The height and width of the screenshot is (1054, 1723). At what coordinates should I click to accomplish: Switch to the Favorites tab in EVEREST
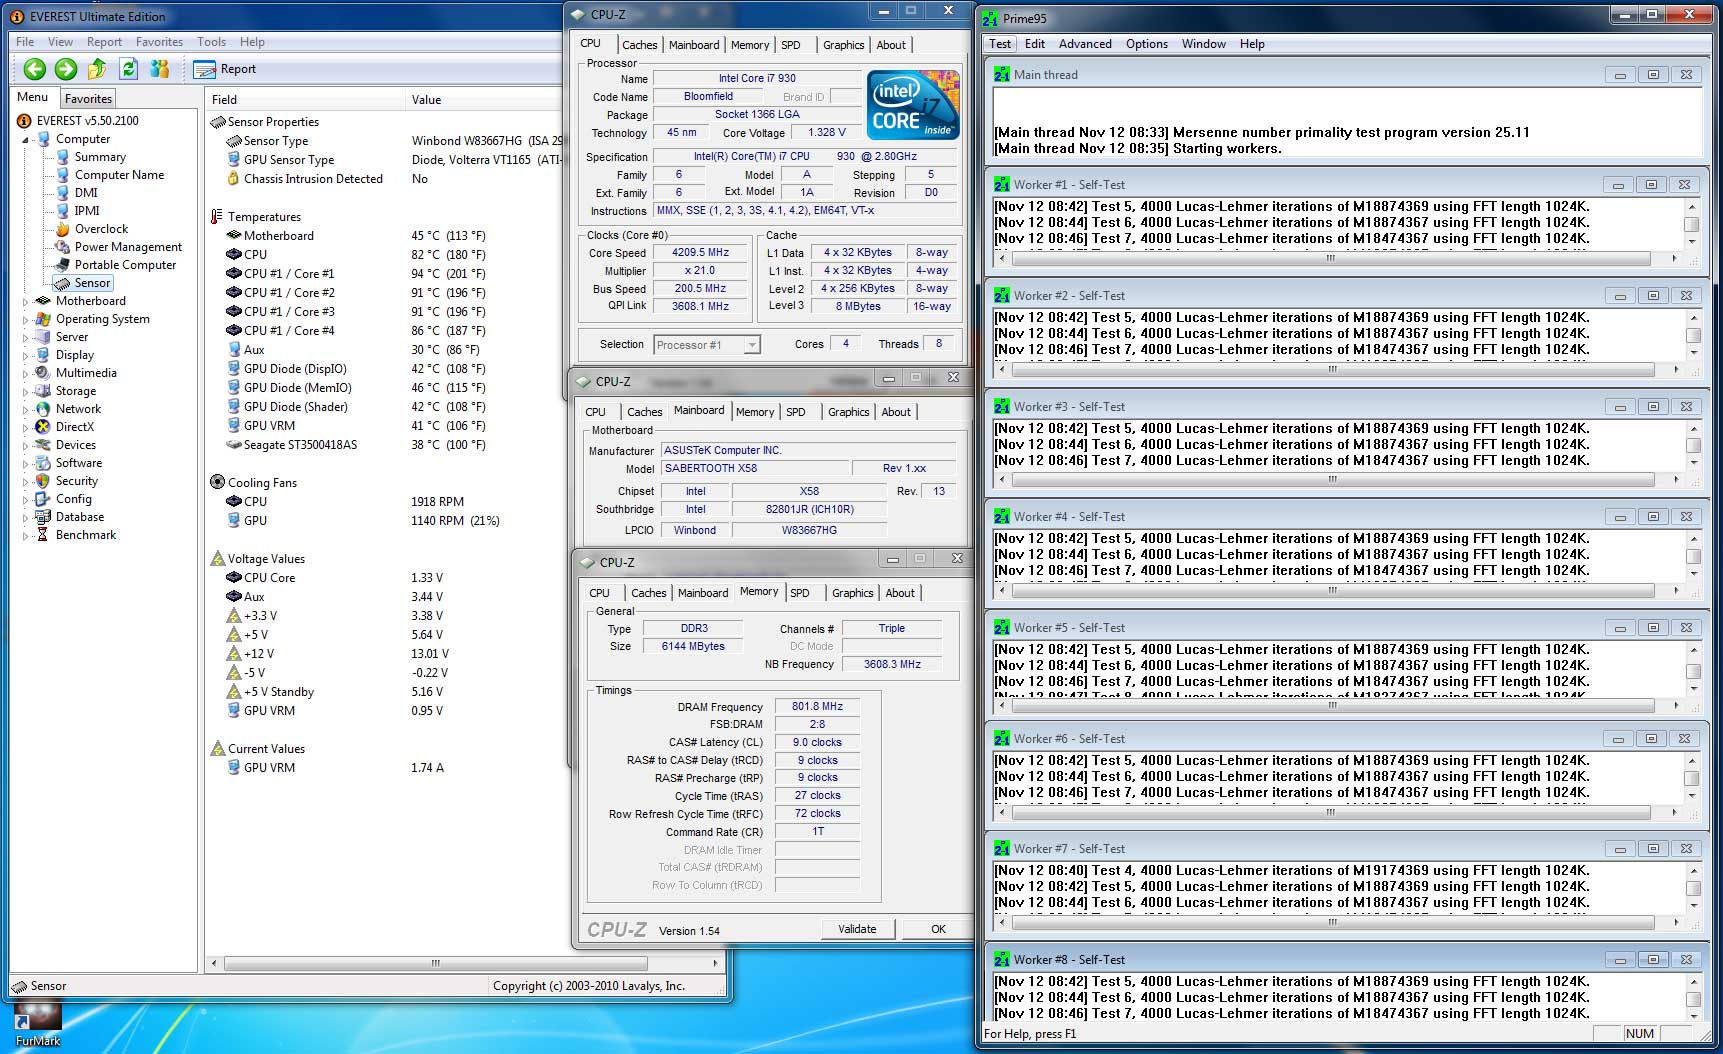[88, 99]
